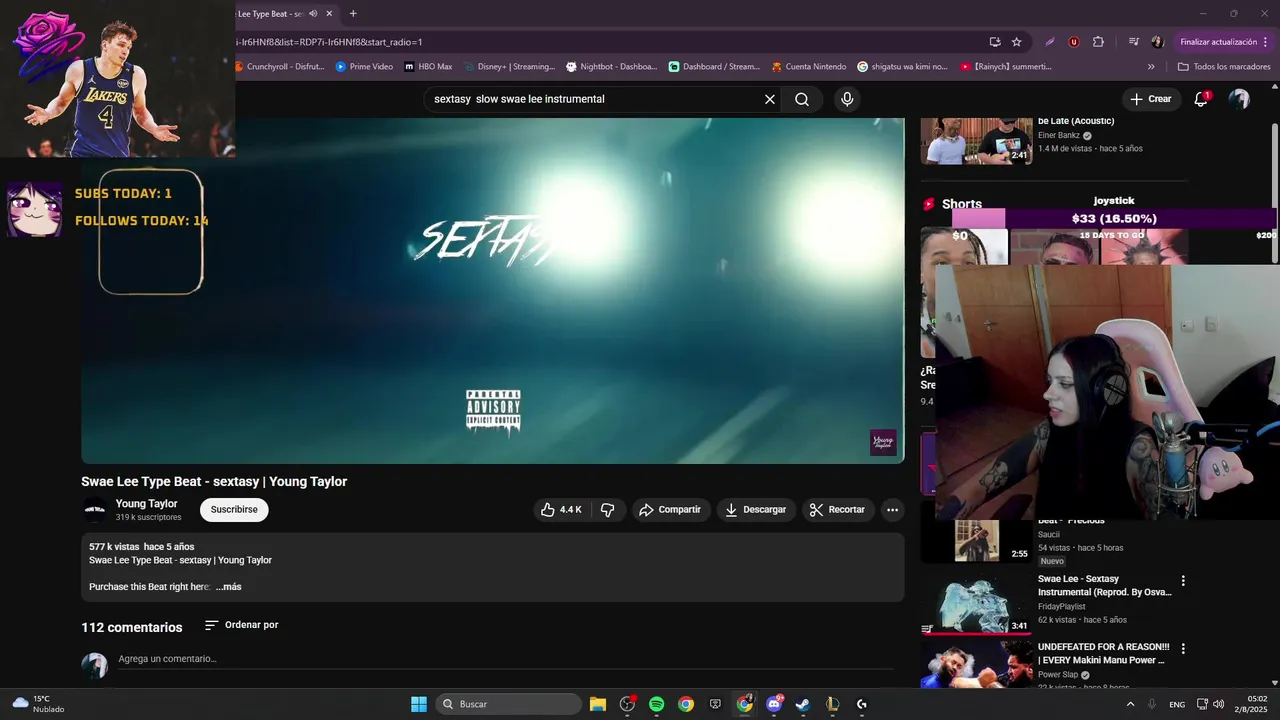1280x720 pixels.
Task: Click Finalizar actualización in Chrome
Action: click(x=1223, y=42)
